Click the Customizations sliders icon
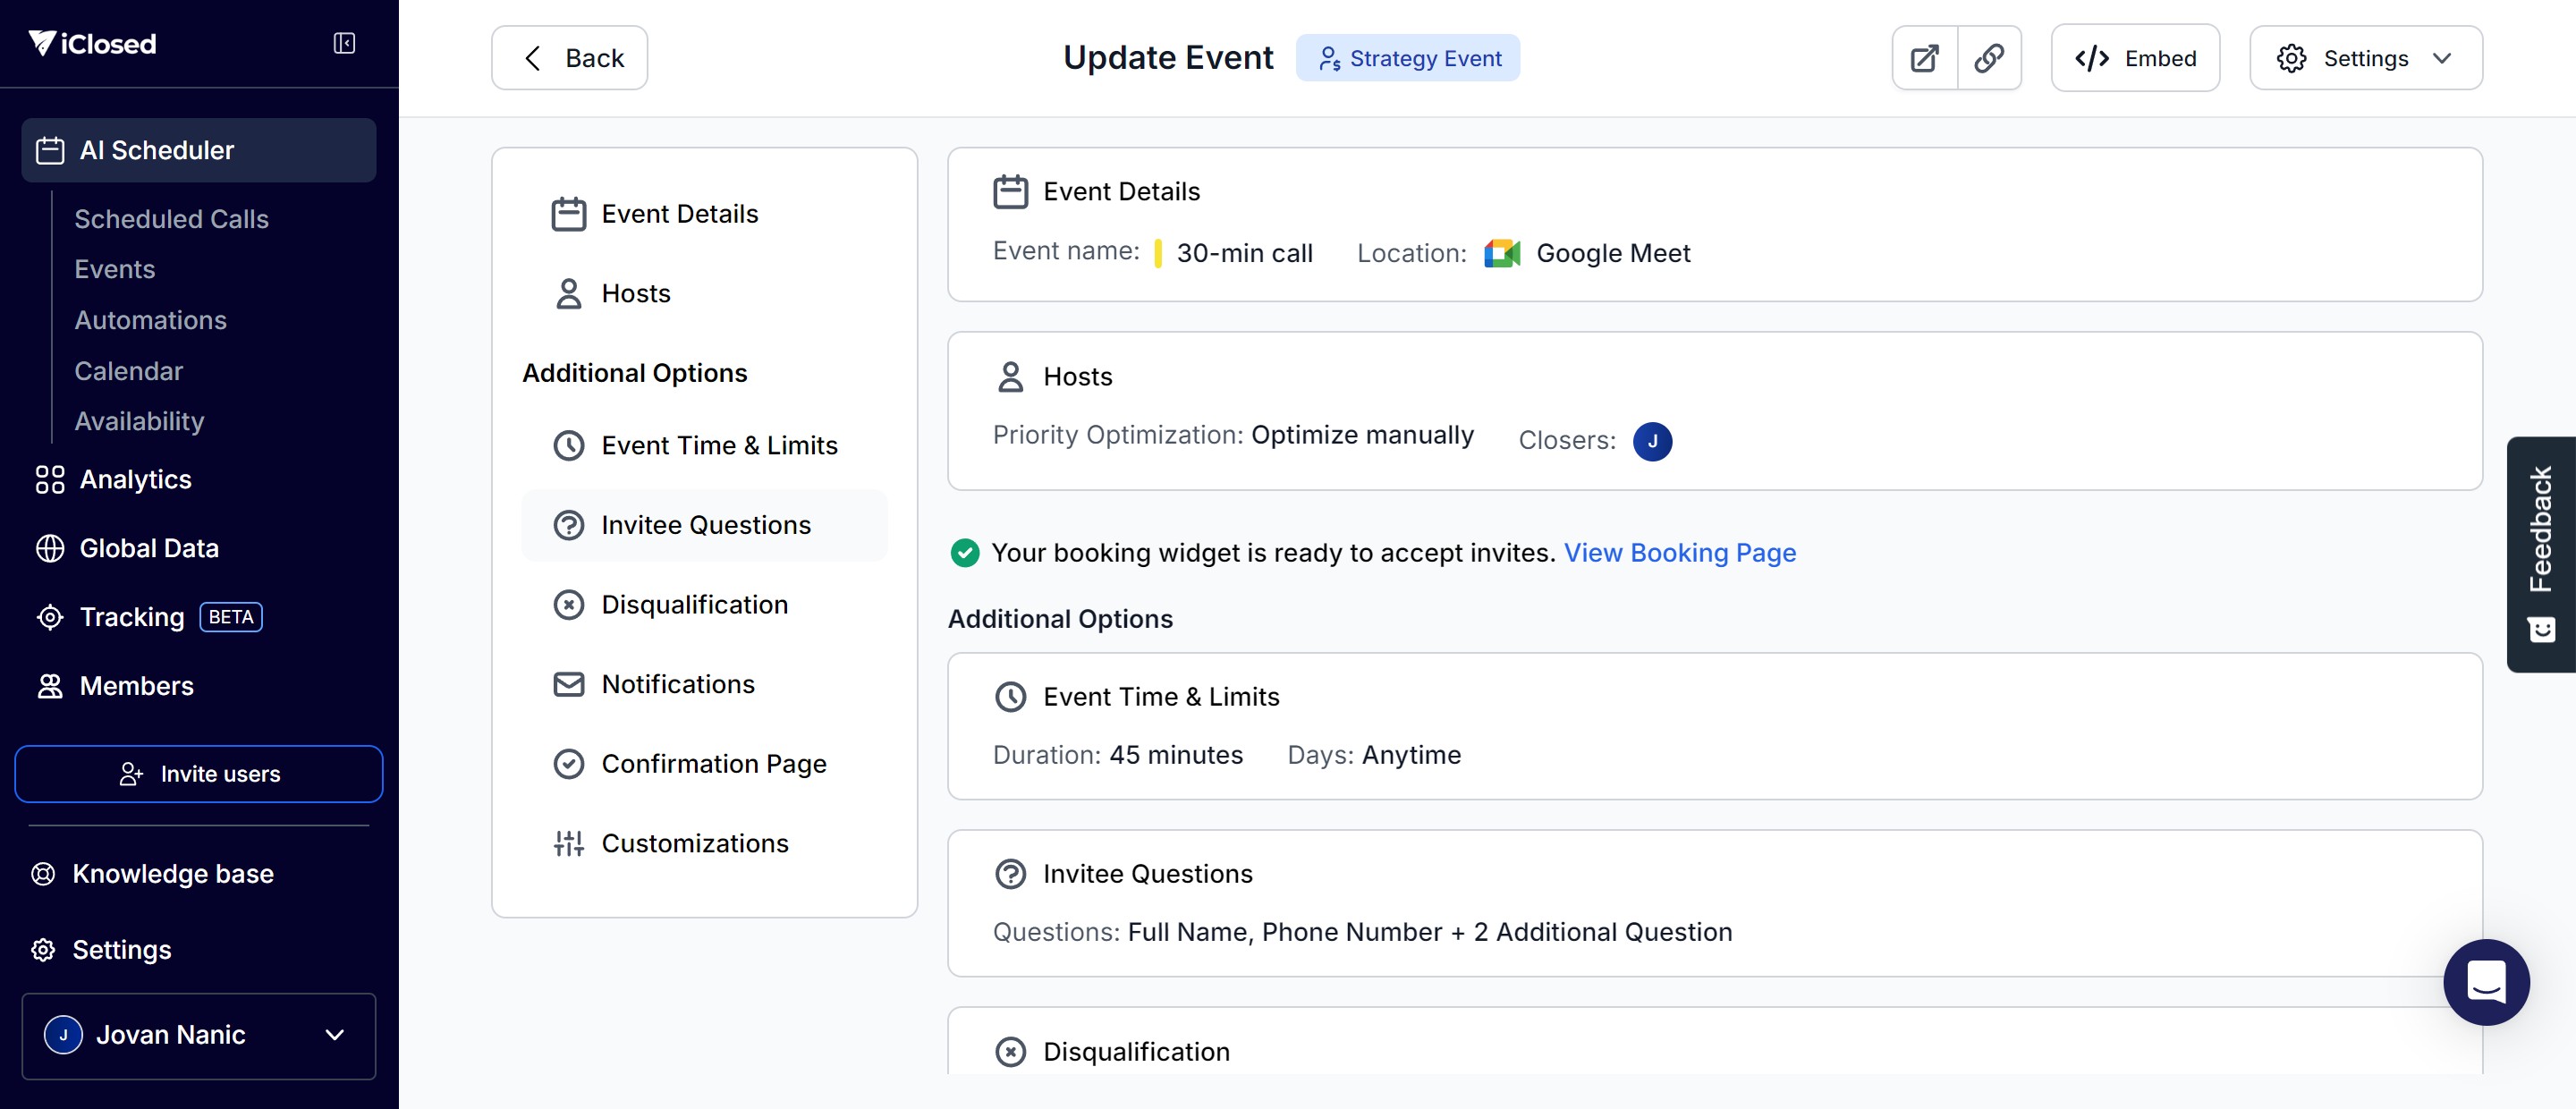 point(569,843)
